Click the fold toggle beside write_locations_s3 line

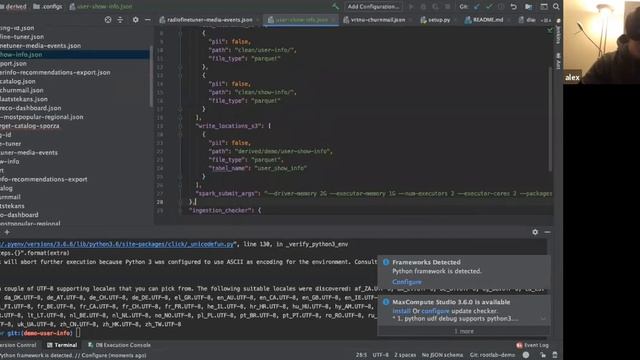(x=180, y=126)
